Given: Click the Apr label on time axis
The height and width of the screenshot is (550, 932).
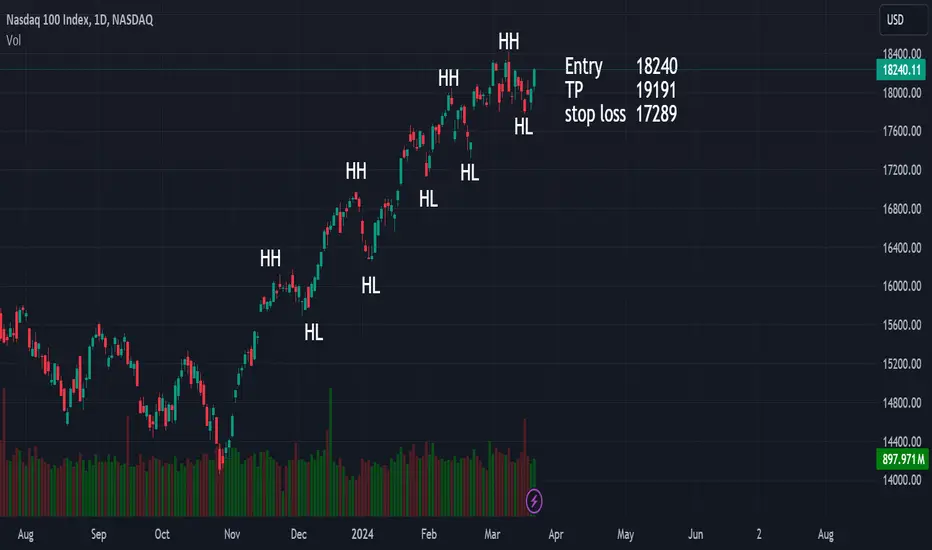Looking at the screenshot, I should [556, 535].
